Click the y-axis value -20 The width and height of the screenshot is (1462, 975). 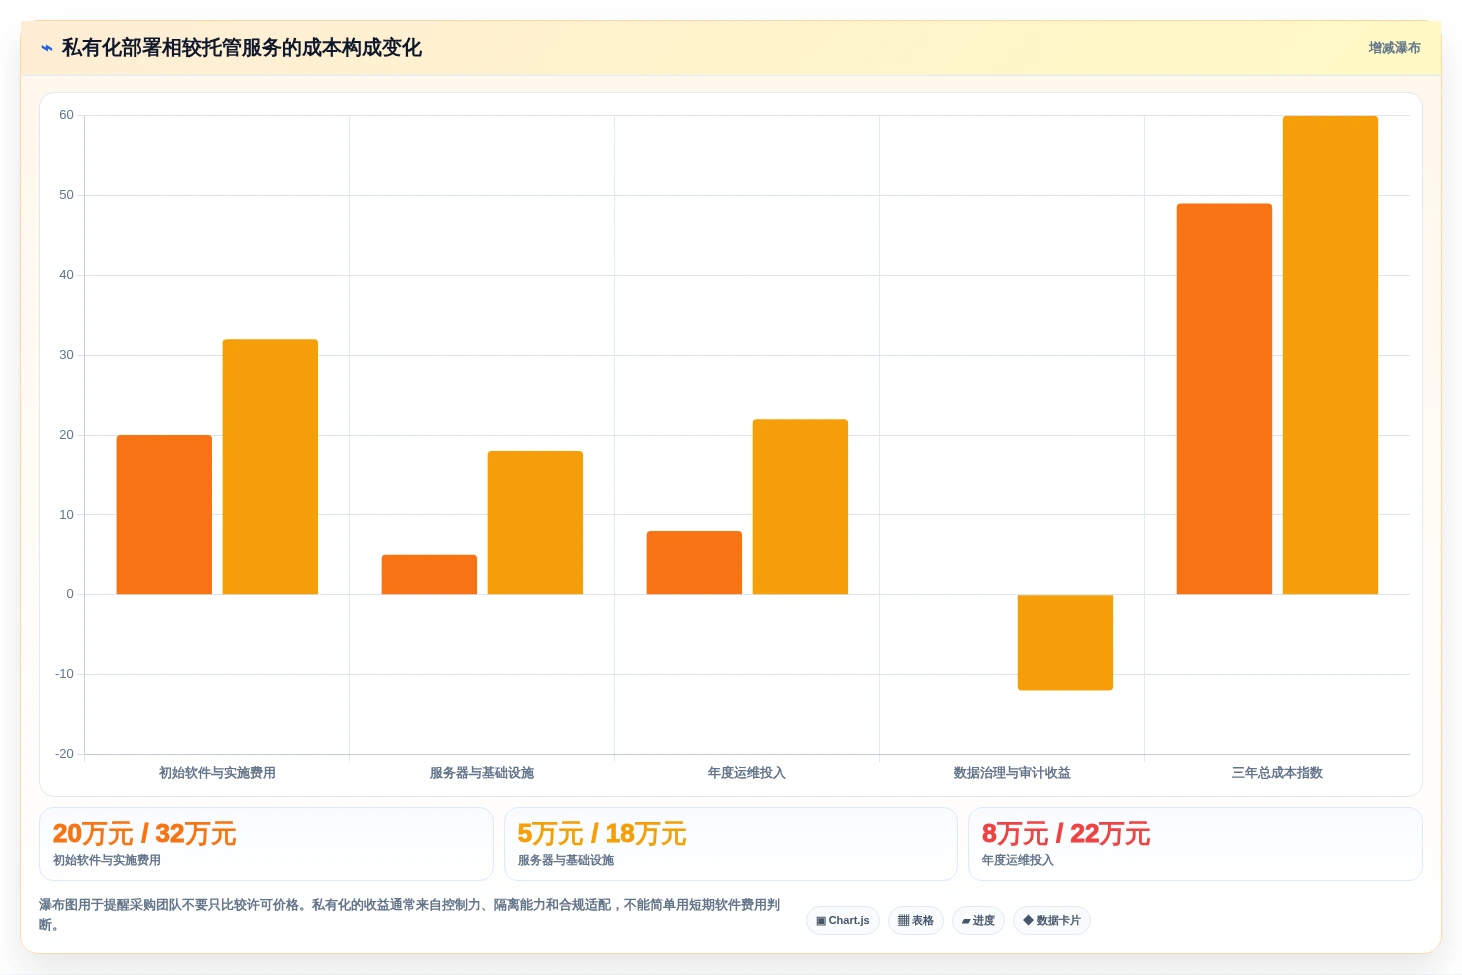coord(64,754)
